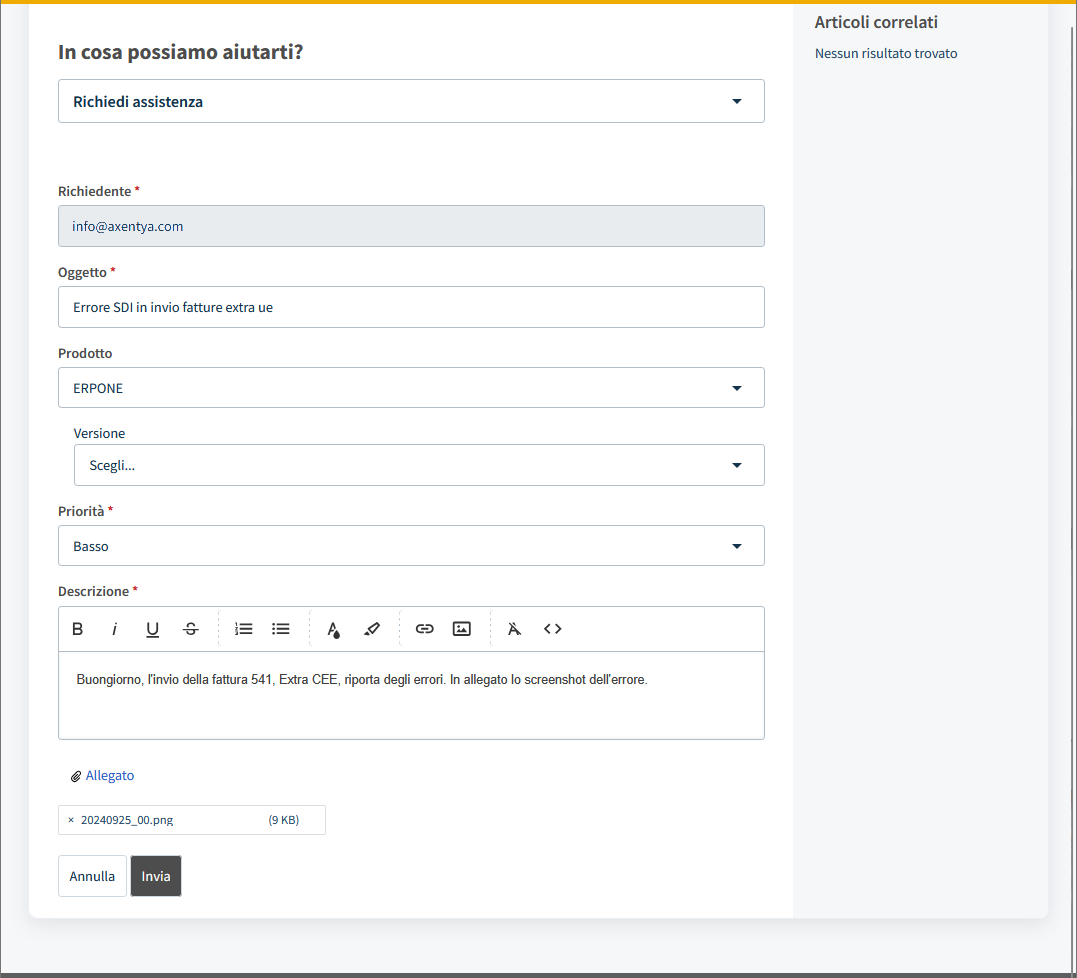The height and width of the screenshot is (978, 1077).
Task: Insert a bulleted list
Action: [281, 629]
